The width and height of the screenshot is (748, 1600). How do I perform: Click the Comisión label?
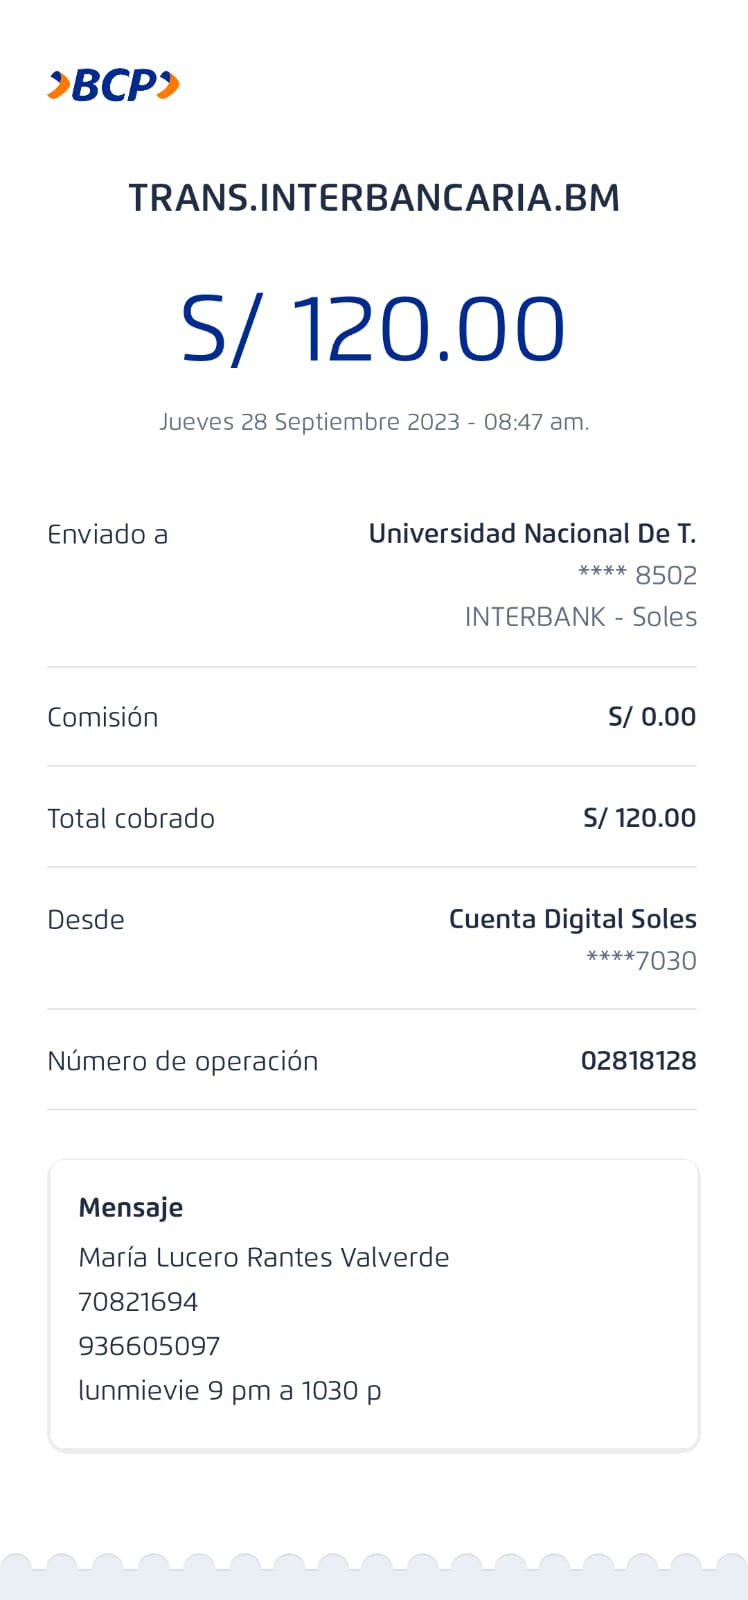coord(102,718)
